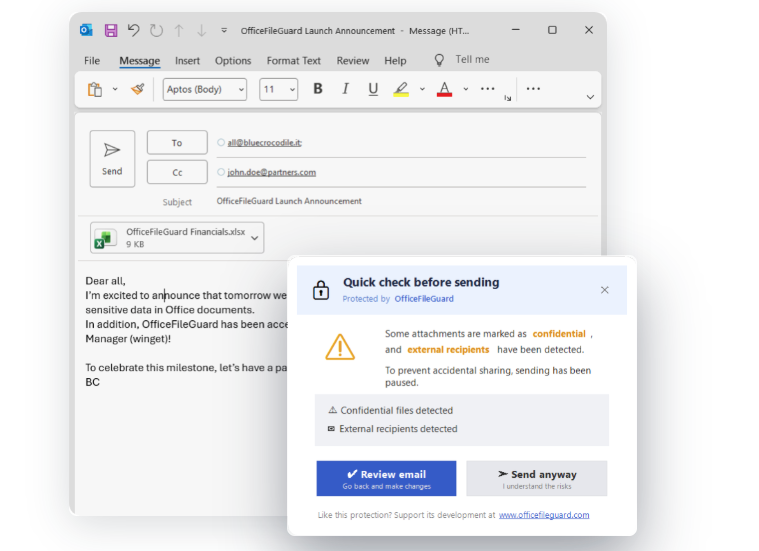Expand the ribbon display options chevron

tap(590, 97)
